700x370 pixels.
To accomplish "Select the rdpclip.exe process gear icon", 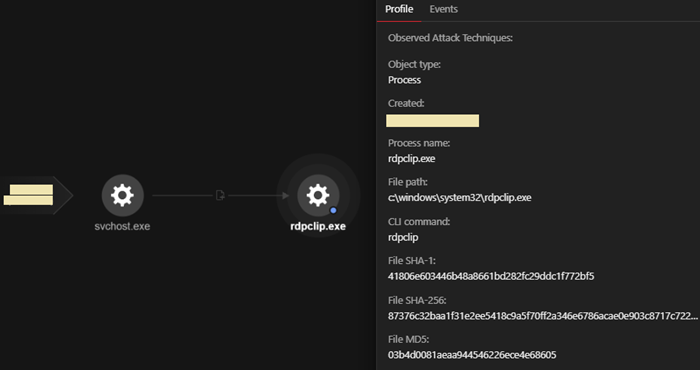I will click(x=318, y=195).
